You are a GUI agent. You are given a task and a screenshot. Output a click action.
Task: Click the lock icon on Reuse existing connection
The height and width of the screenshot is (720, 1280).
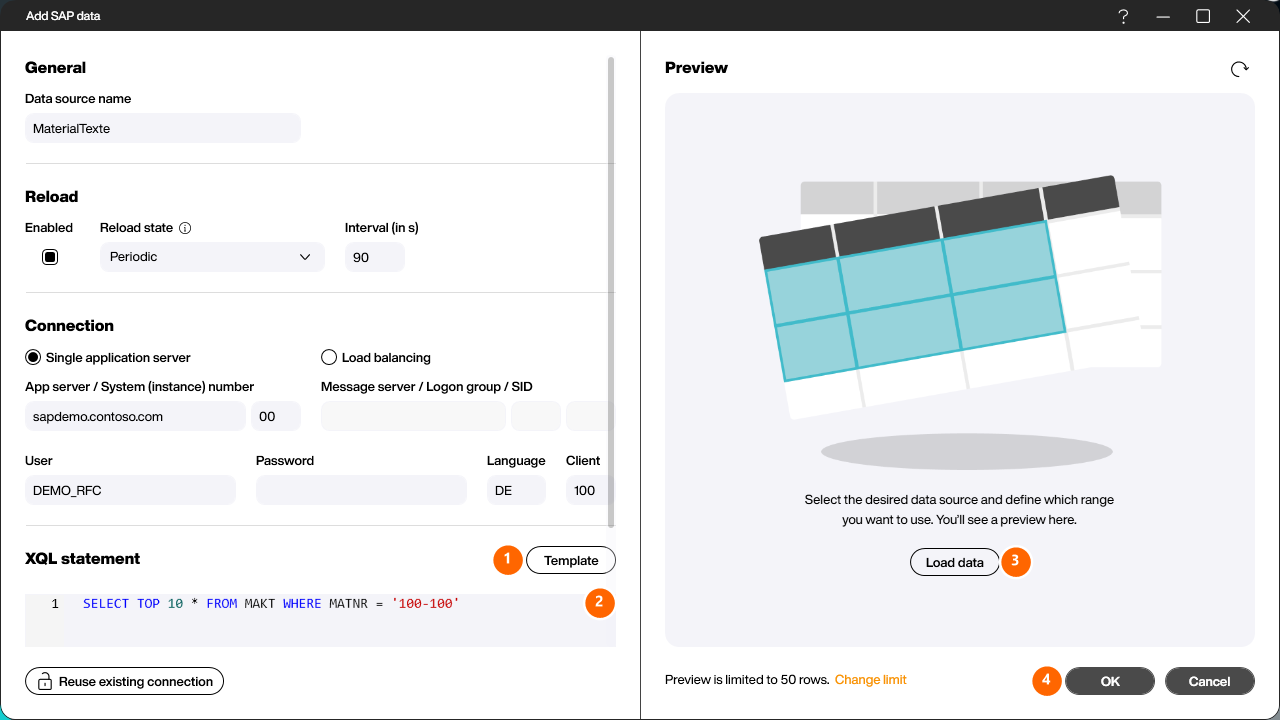[x=45, y=682]
